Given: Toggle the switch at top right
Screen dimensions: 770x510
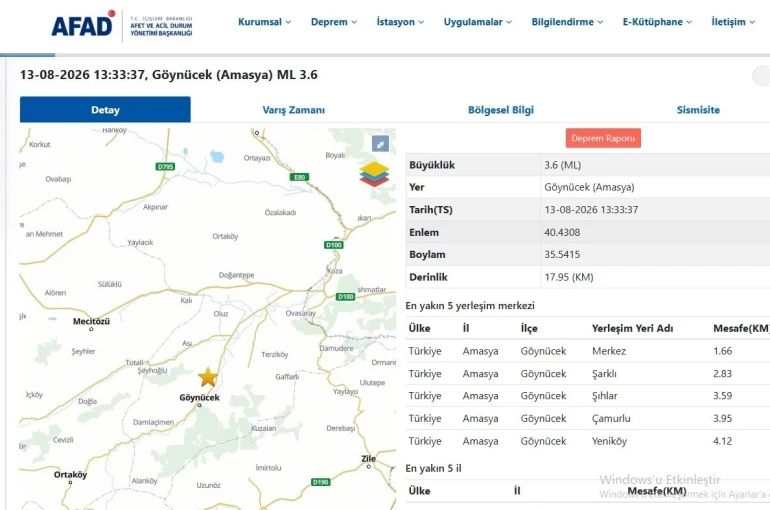Looking at the screenshot, I should (x=762, y=76).
